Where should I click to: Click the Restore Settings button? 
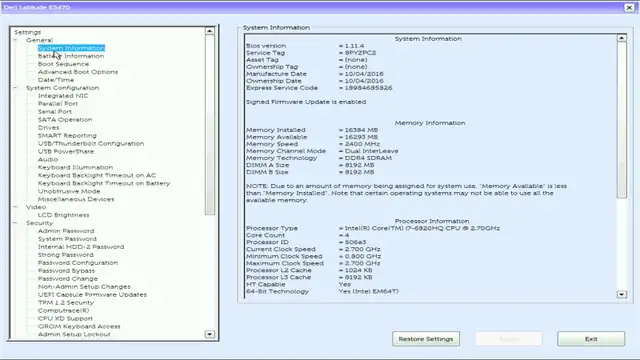[426, 339]
